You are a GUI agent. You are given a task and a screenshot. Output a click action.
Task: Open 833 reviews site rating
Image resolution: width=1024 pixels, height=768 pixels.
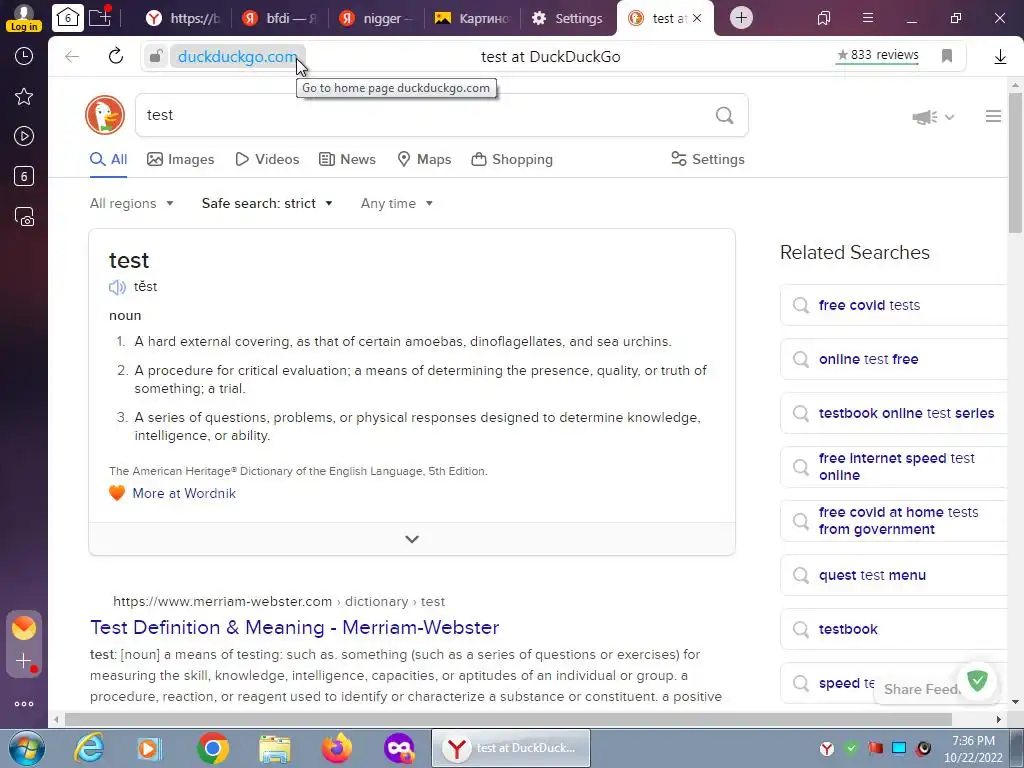878,55
